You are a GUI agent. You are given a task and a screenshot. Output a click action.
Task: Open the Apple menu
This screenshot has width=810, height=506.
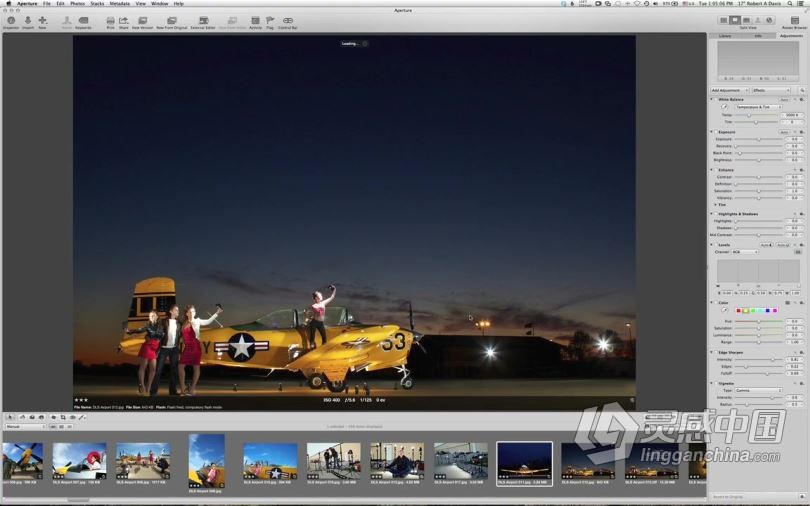click(x=8, y=3)
